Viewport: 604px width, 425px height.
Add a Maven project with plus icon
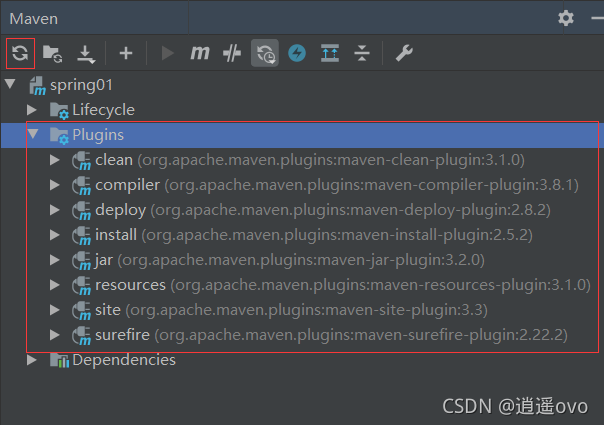click(126, 53)
